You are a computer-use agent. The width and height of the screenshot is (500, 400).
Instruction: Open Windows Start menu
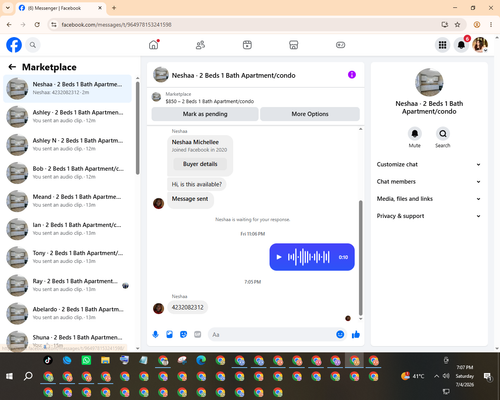(x=9, y=376)
